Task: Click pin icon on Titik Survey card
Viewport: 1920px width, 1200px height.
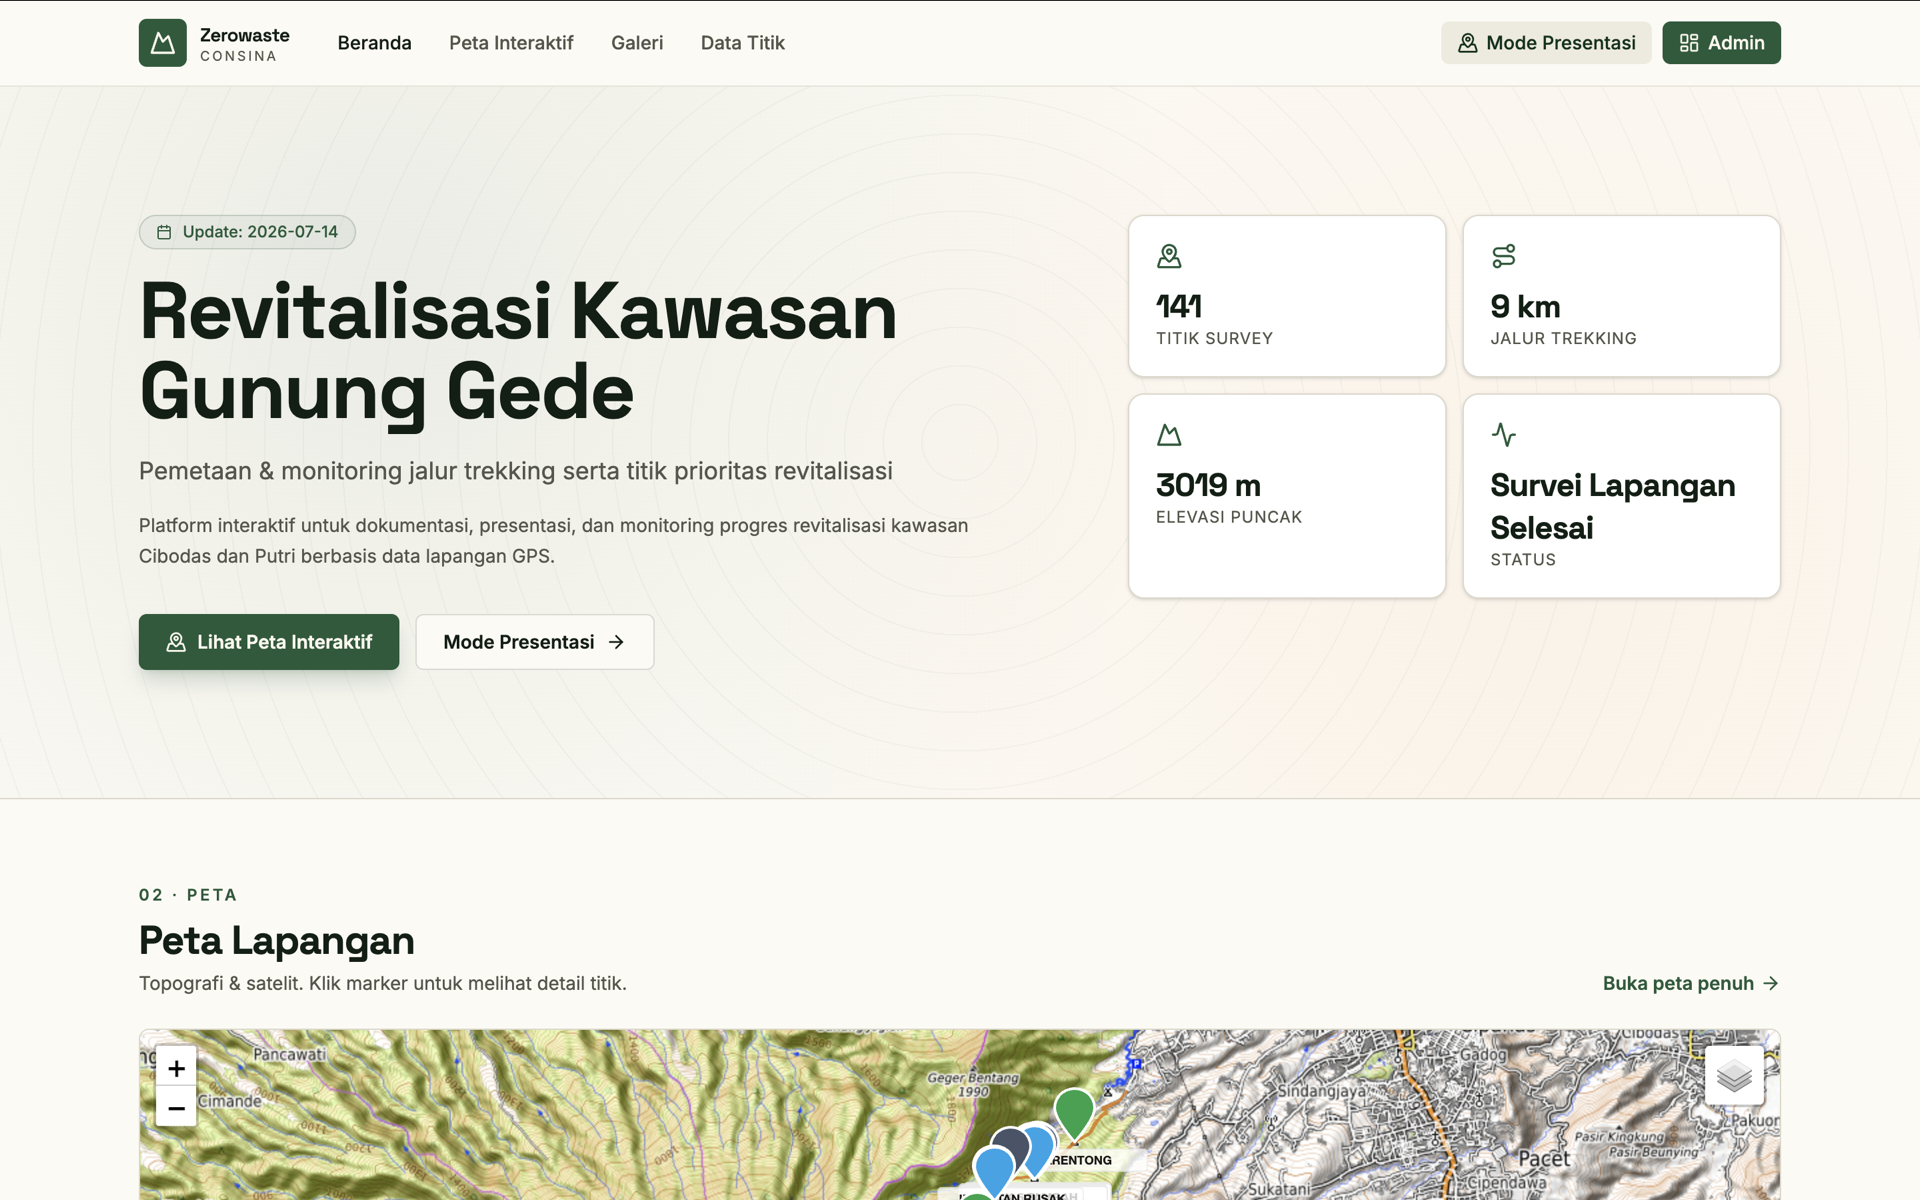Action: [x=1169, y=256]
